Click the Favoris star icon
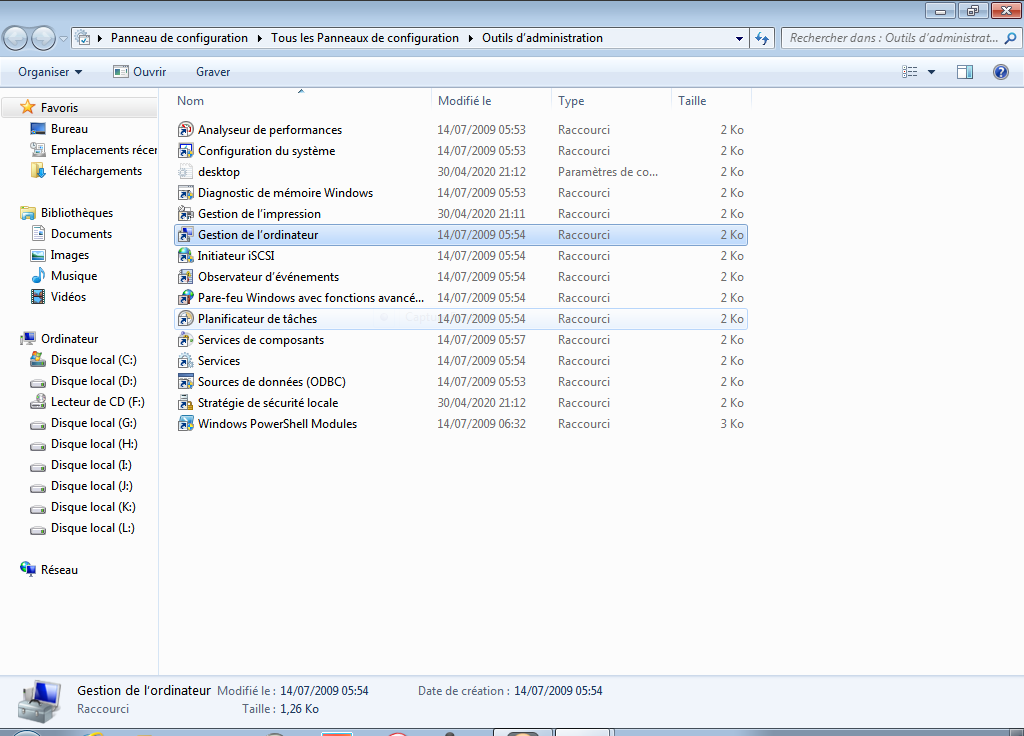 point(27,107)
